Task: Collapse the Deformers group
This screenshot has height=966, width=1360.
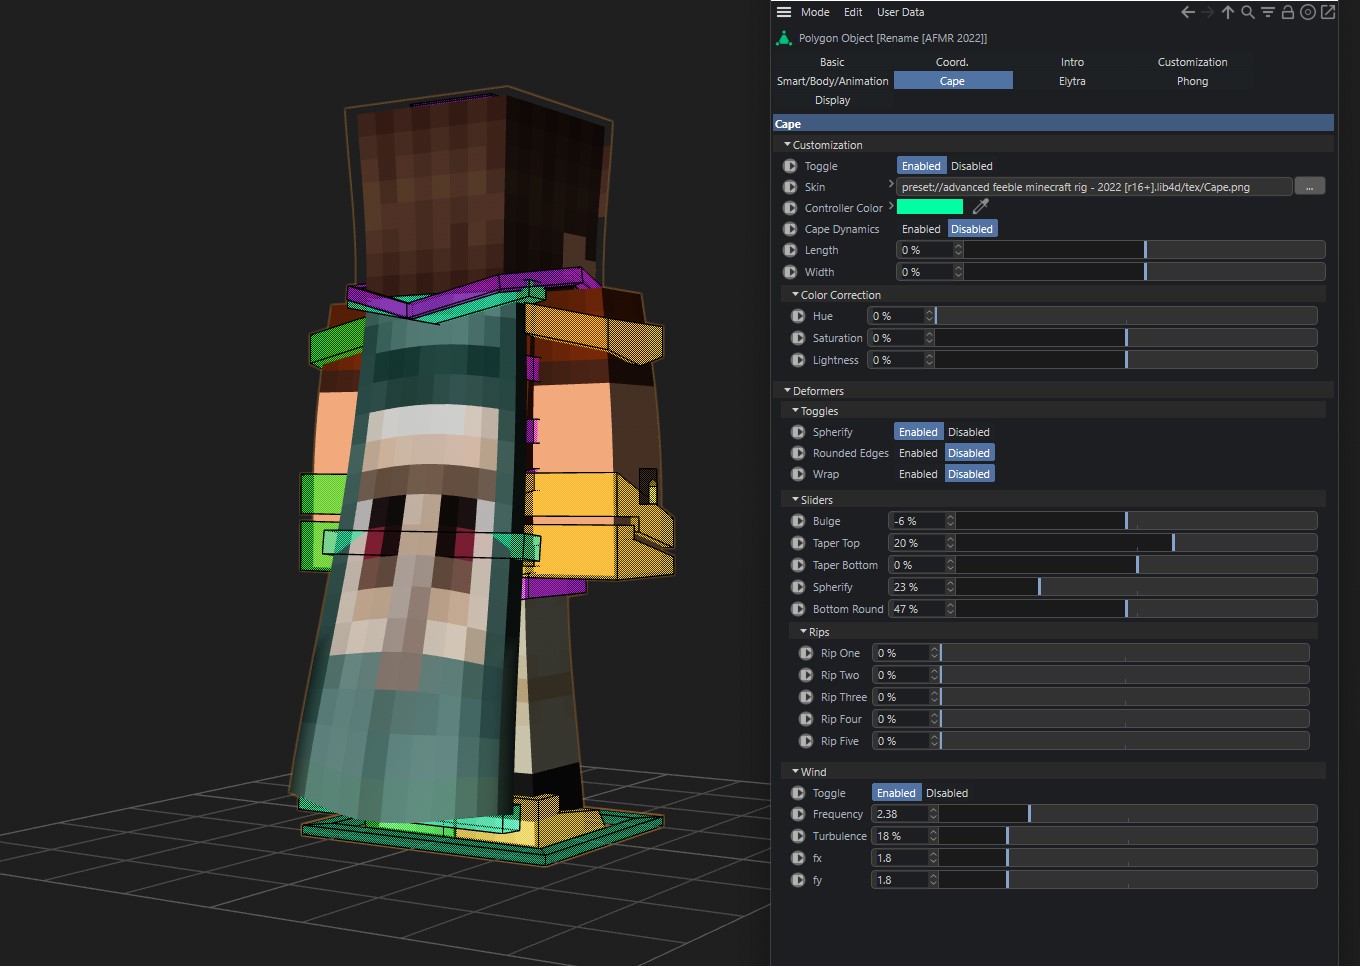Action: pyautogui.click(x=787, y=391)
